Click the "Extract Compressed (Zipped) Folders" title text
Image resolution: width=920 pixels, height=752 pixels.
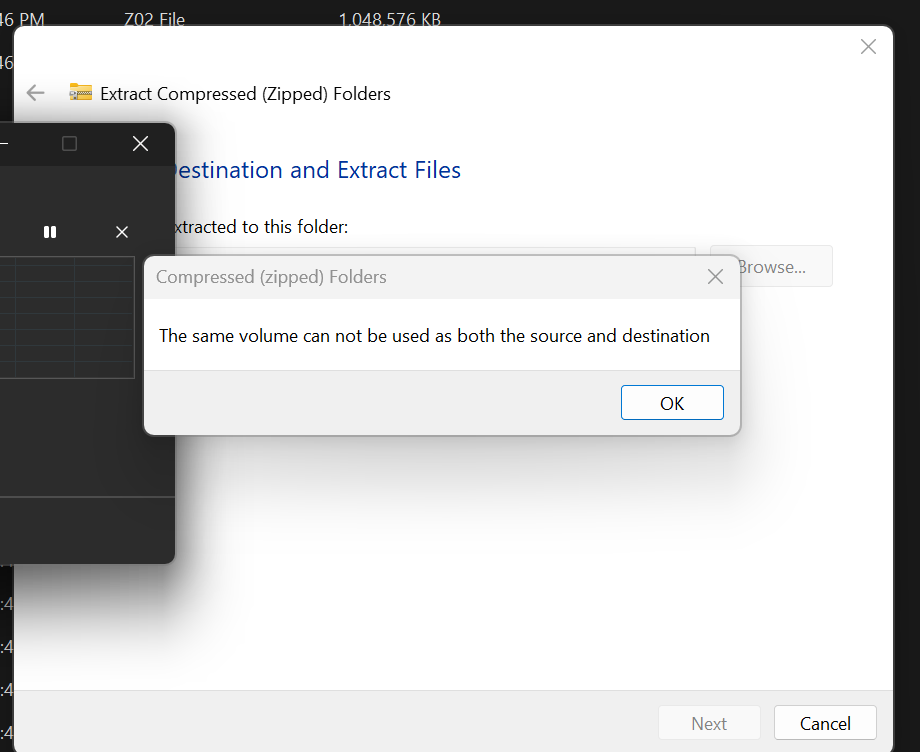pos(245,94)
